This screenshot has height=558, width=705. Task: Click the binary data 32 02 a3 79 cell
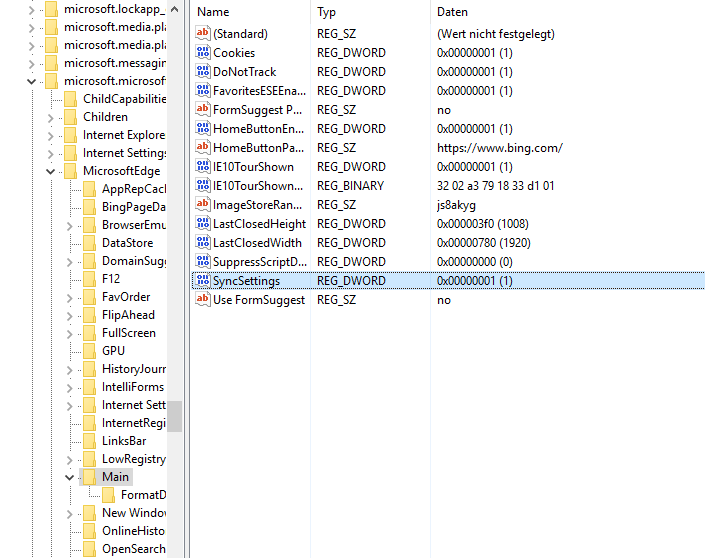point(495,186)
